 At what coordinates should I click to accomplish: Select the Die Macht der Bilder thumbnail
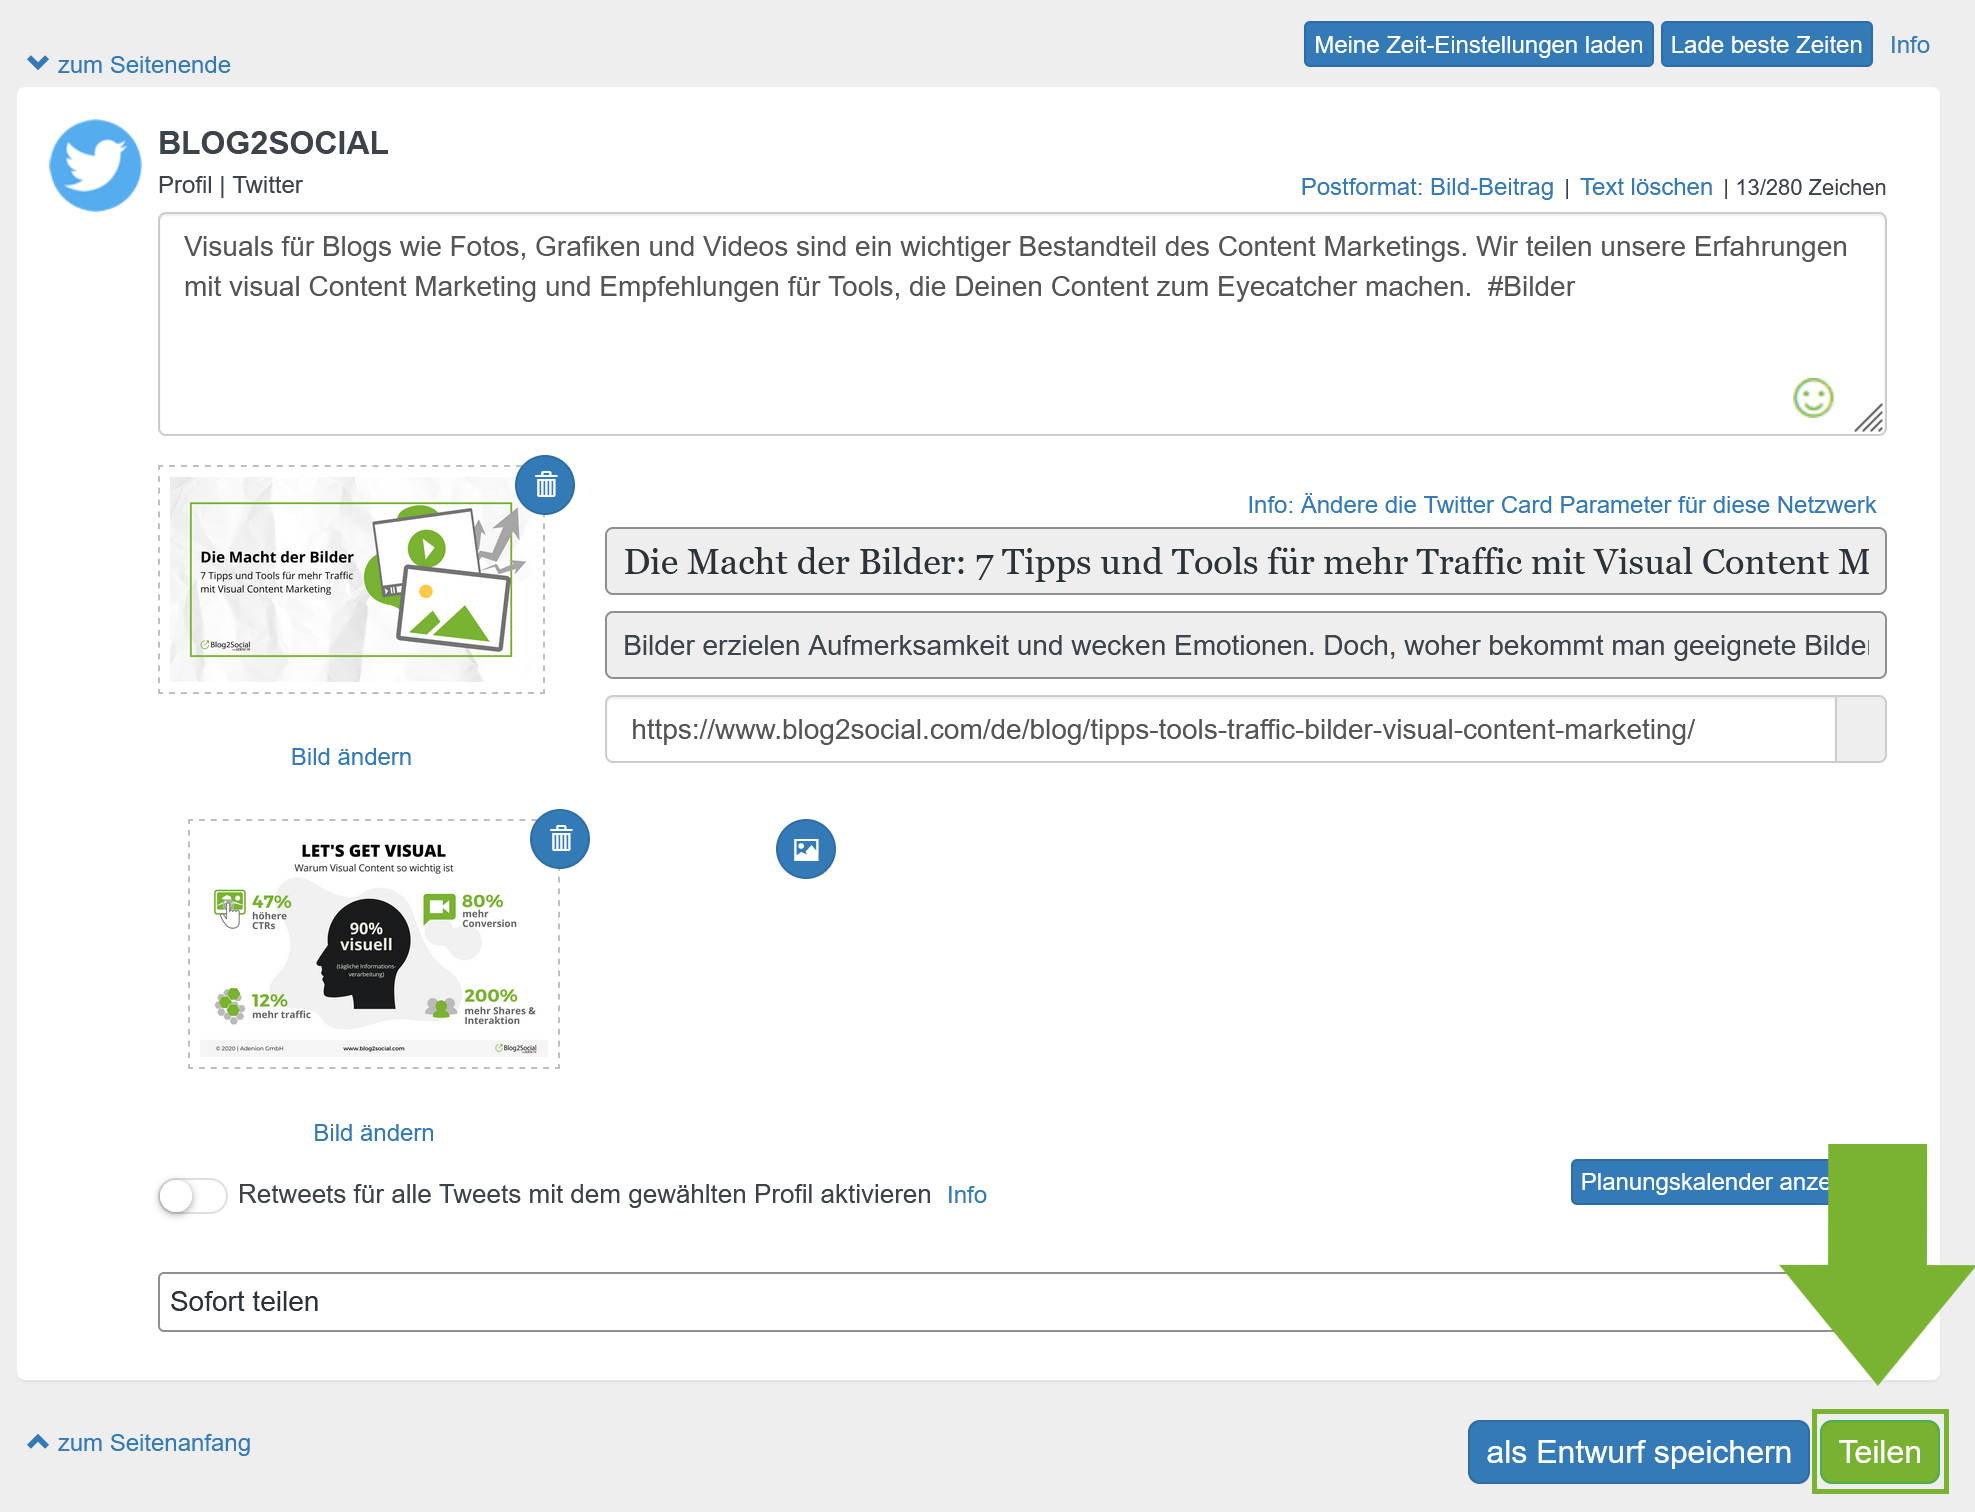click(351, 580)
